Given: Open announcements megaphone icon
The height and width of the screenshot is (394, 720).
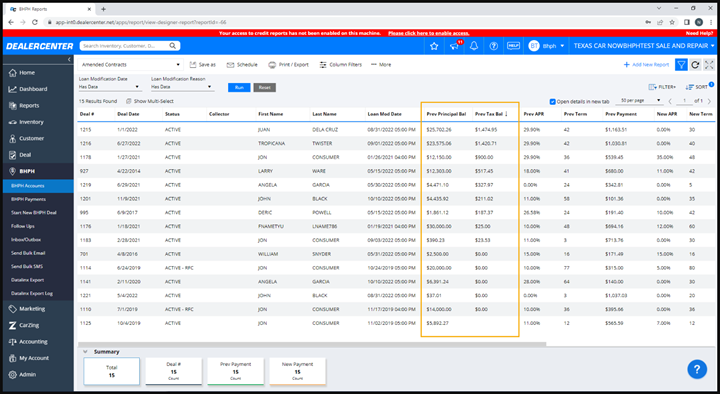Looking at the screenshot, I should 455,46.
